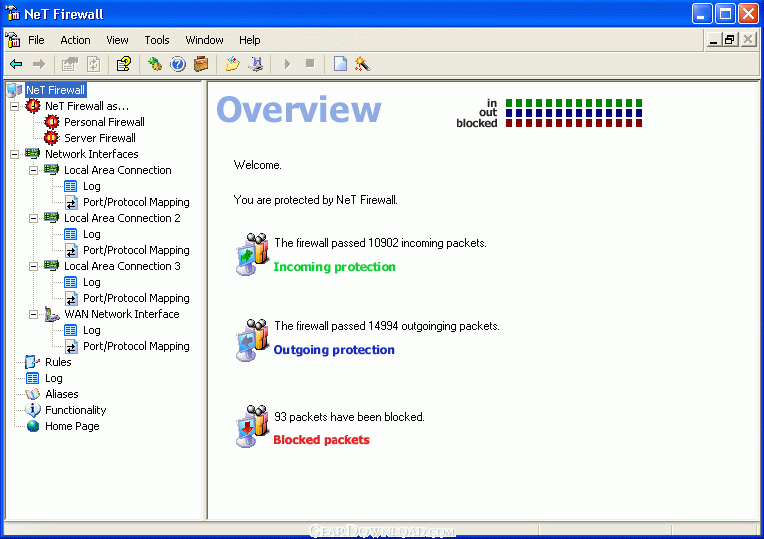Click the Outgoing protection computer icon

[252, 340]
